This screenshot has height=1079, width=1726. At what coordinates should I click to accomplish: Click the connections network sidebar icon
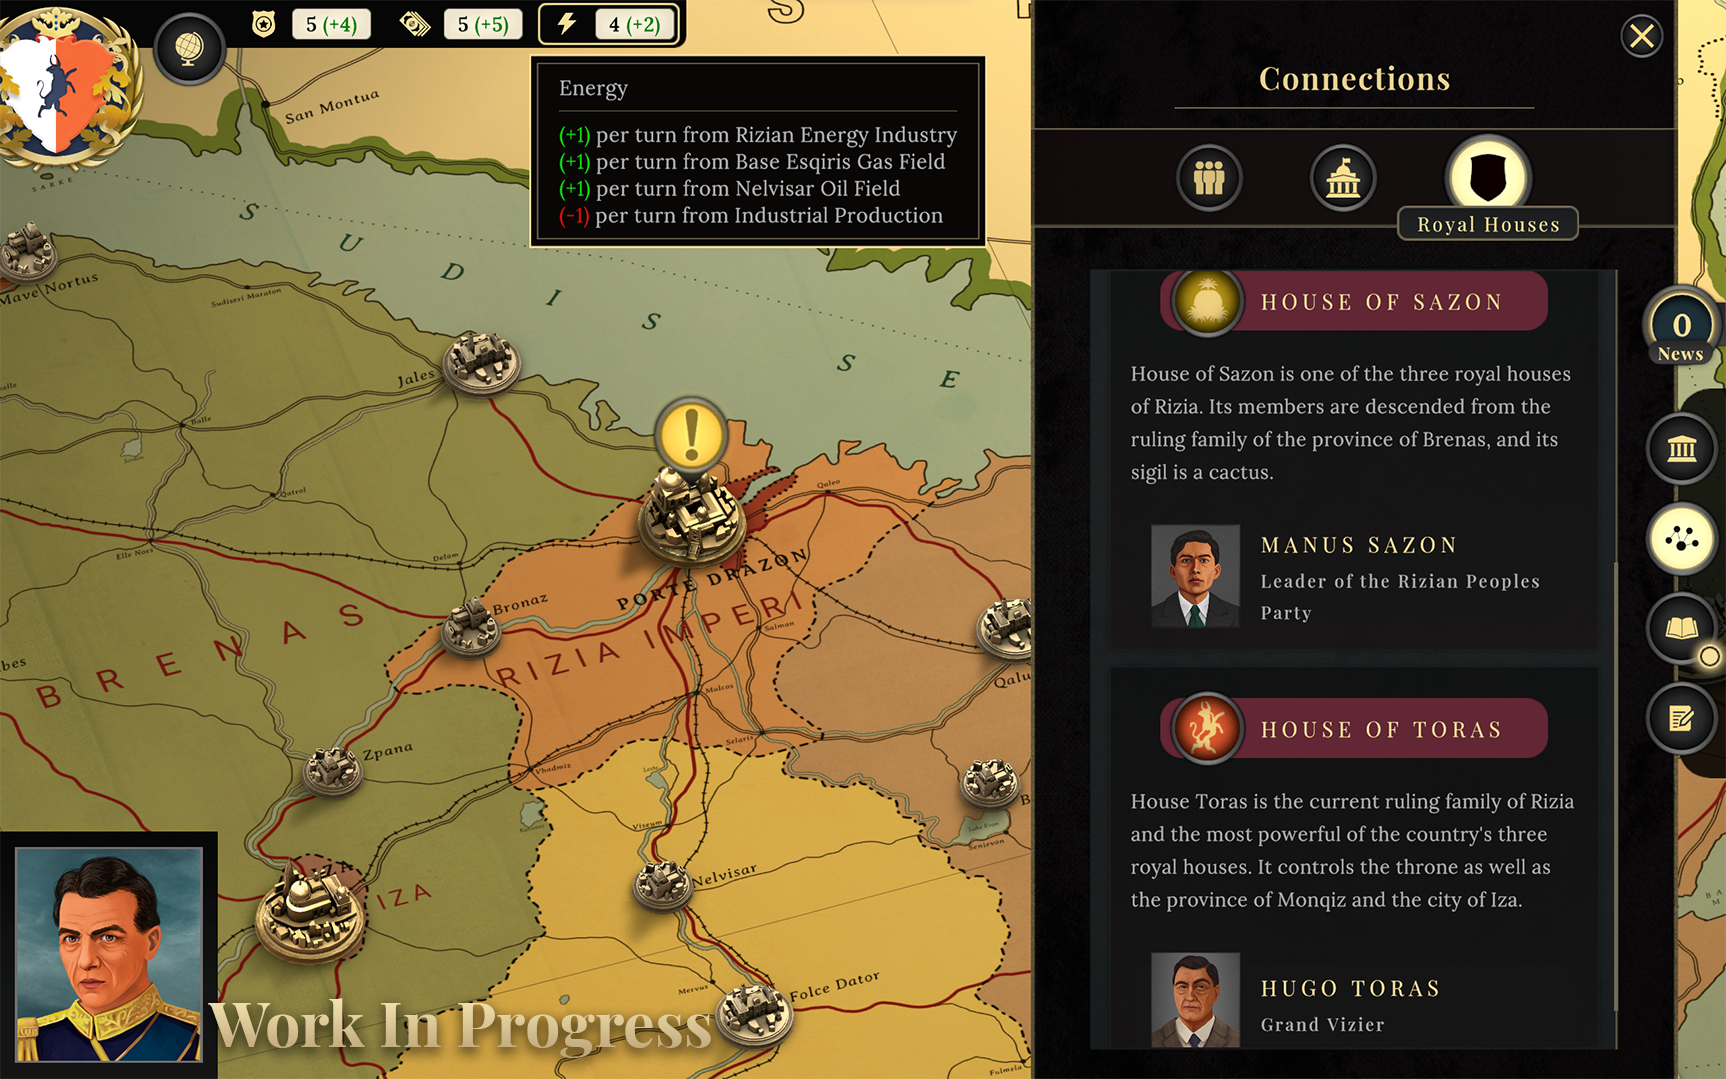1681,540
